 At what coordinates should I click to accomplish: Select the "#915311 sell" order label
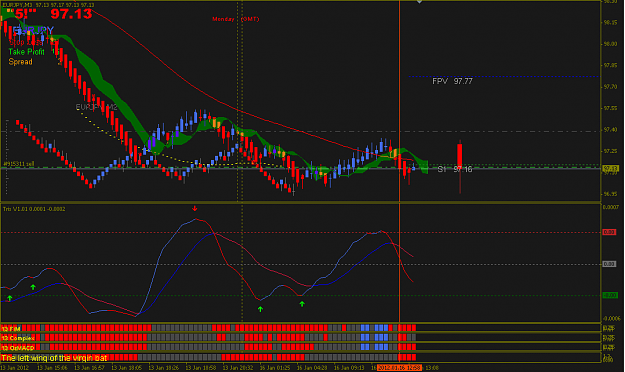(x=19, y=164)
